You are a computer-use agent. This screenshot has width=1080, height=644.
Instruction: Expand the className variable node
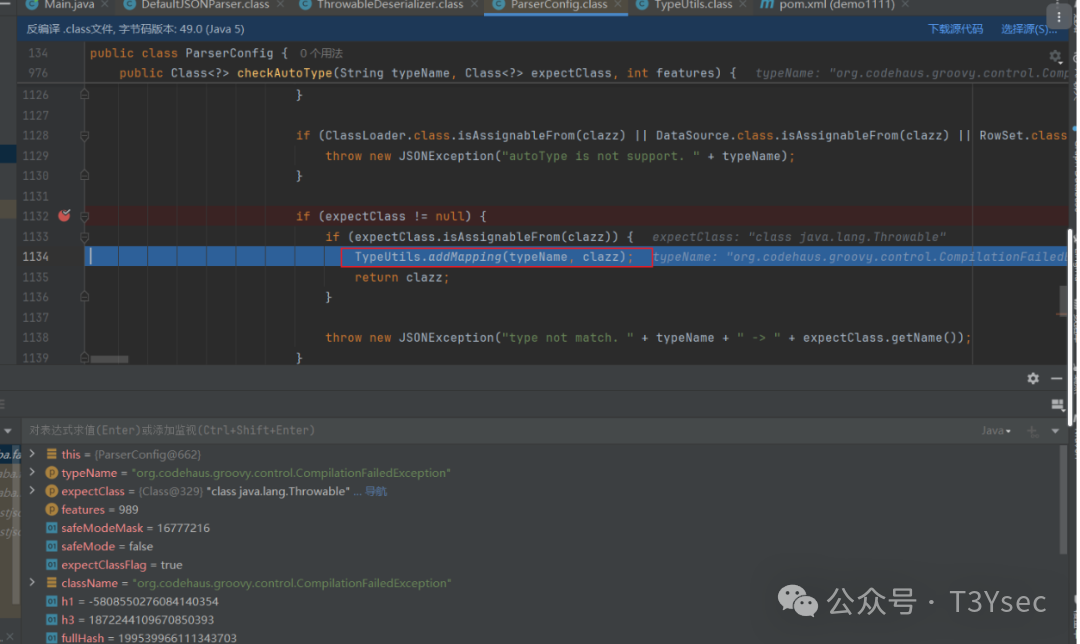click(33, 583)
